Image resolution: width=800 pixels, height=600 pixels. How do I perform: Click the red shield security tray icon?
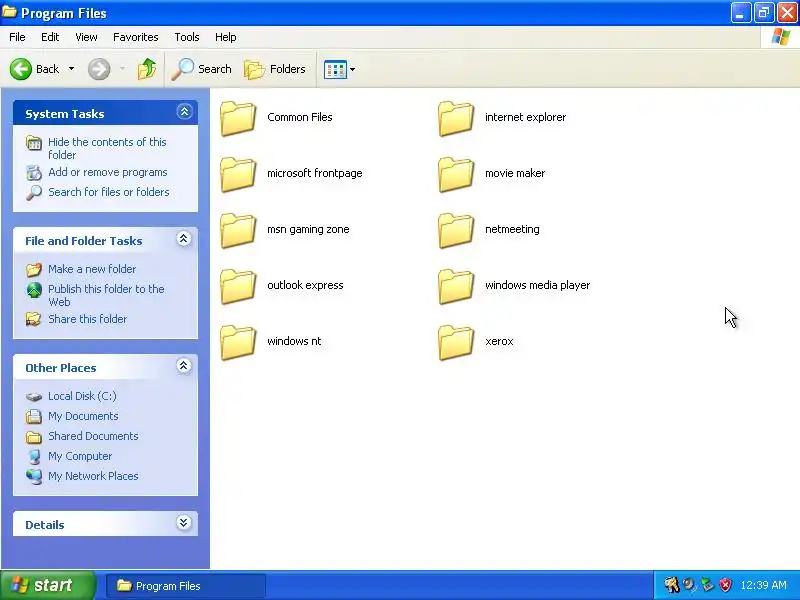[x=725, y=585]
